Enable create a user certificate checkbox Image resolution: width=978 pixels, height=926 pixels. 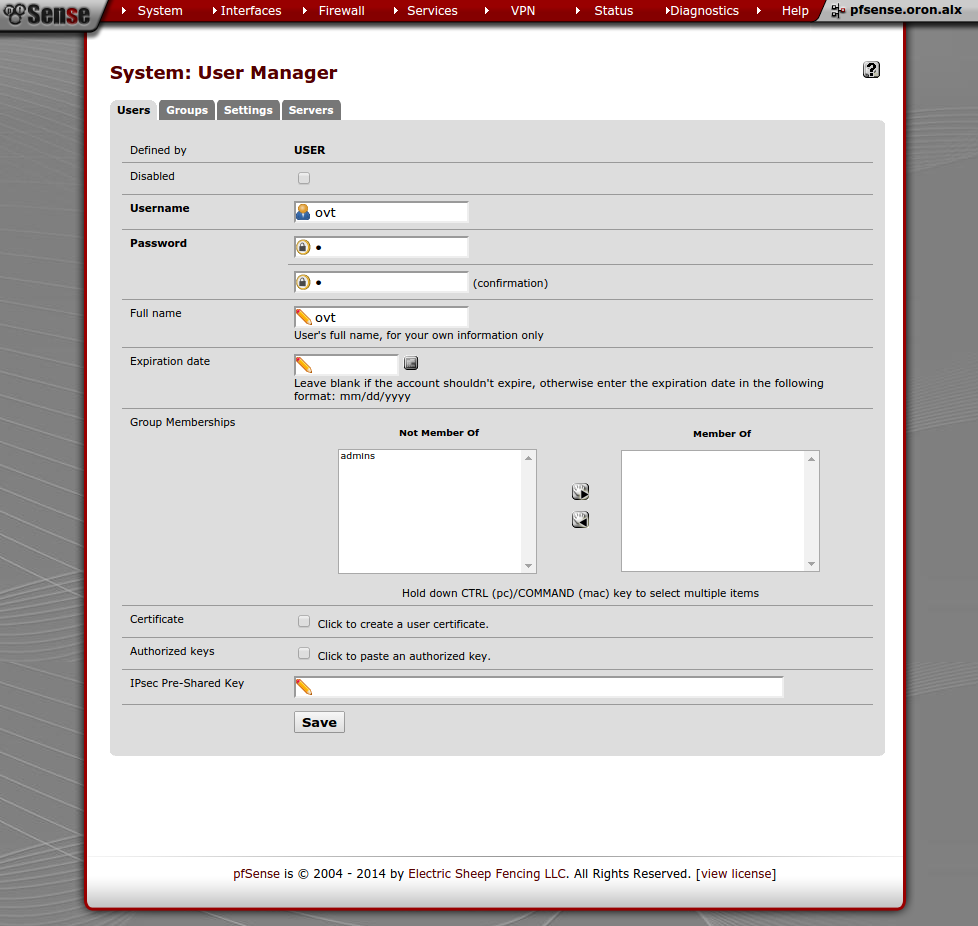(304, 622)
